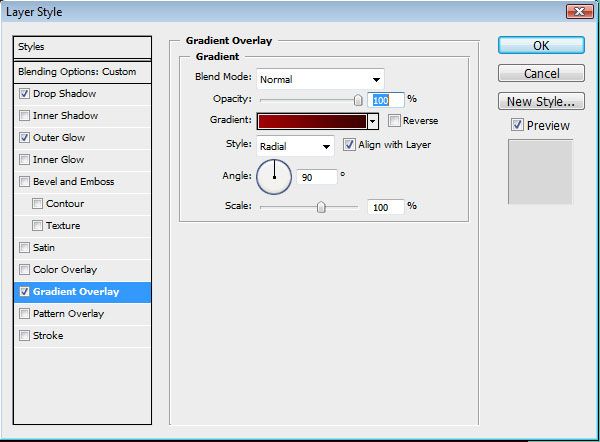Enable the Color Overlay checkbox
The height and width of the screenshot is (442, 600).
point(24,269)
